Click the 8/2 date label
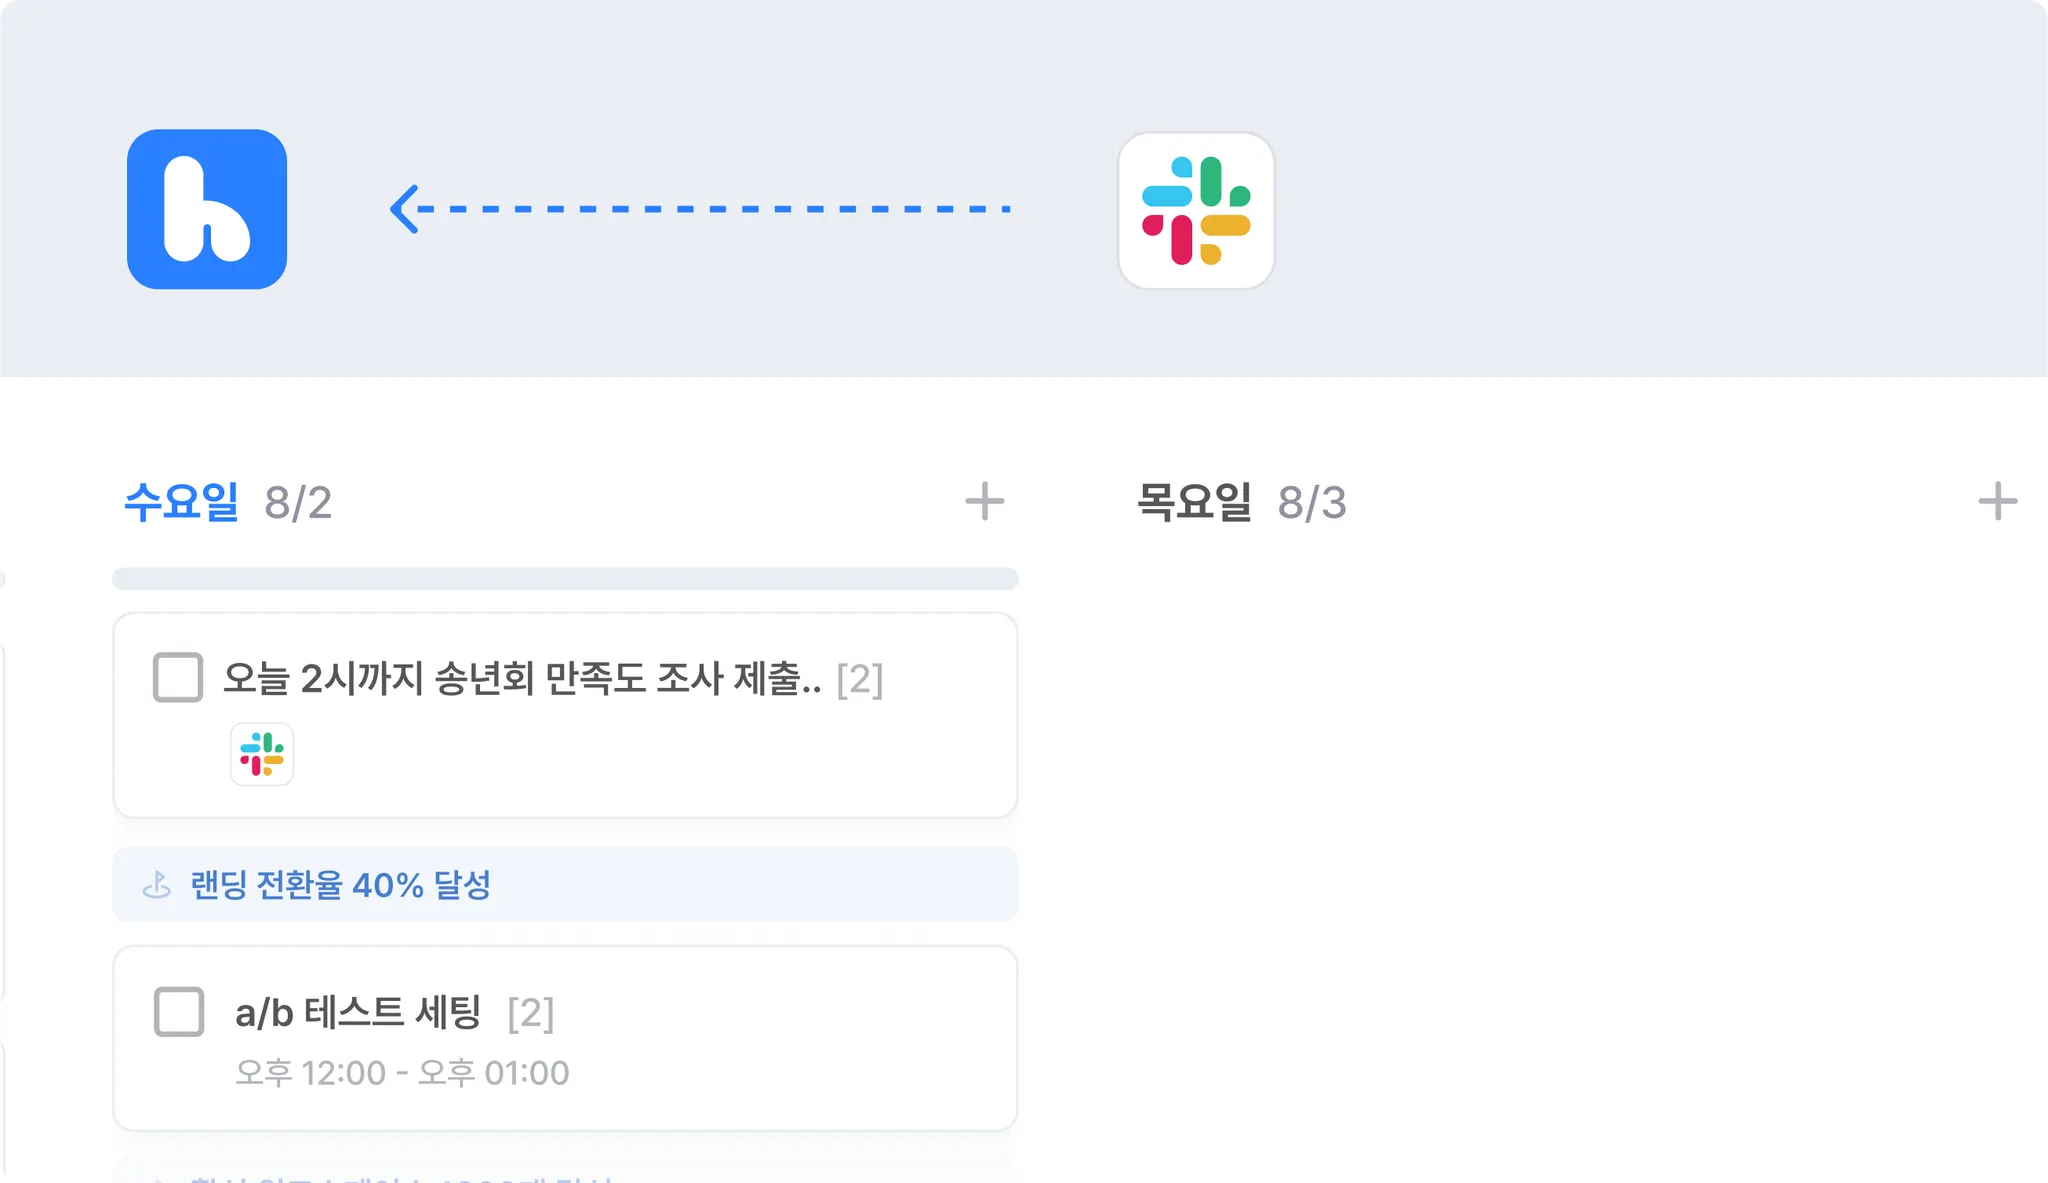 (x=298, y=503)
